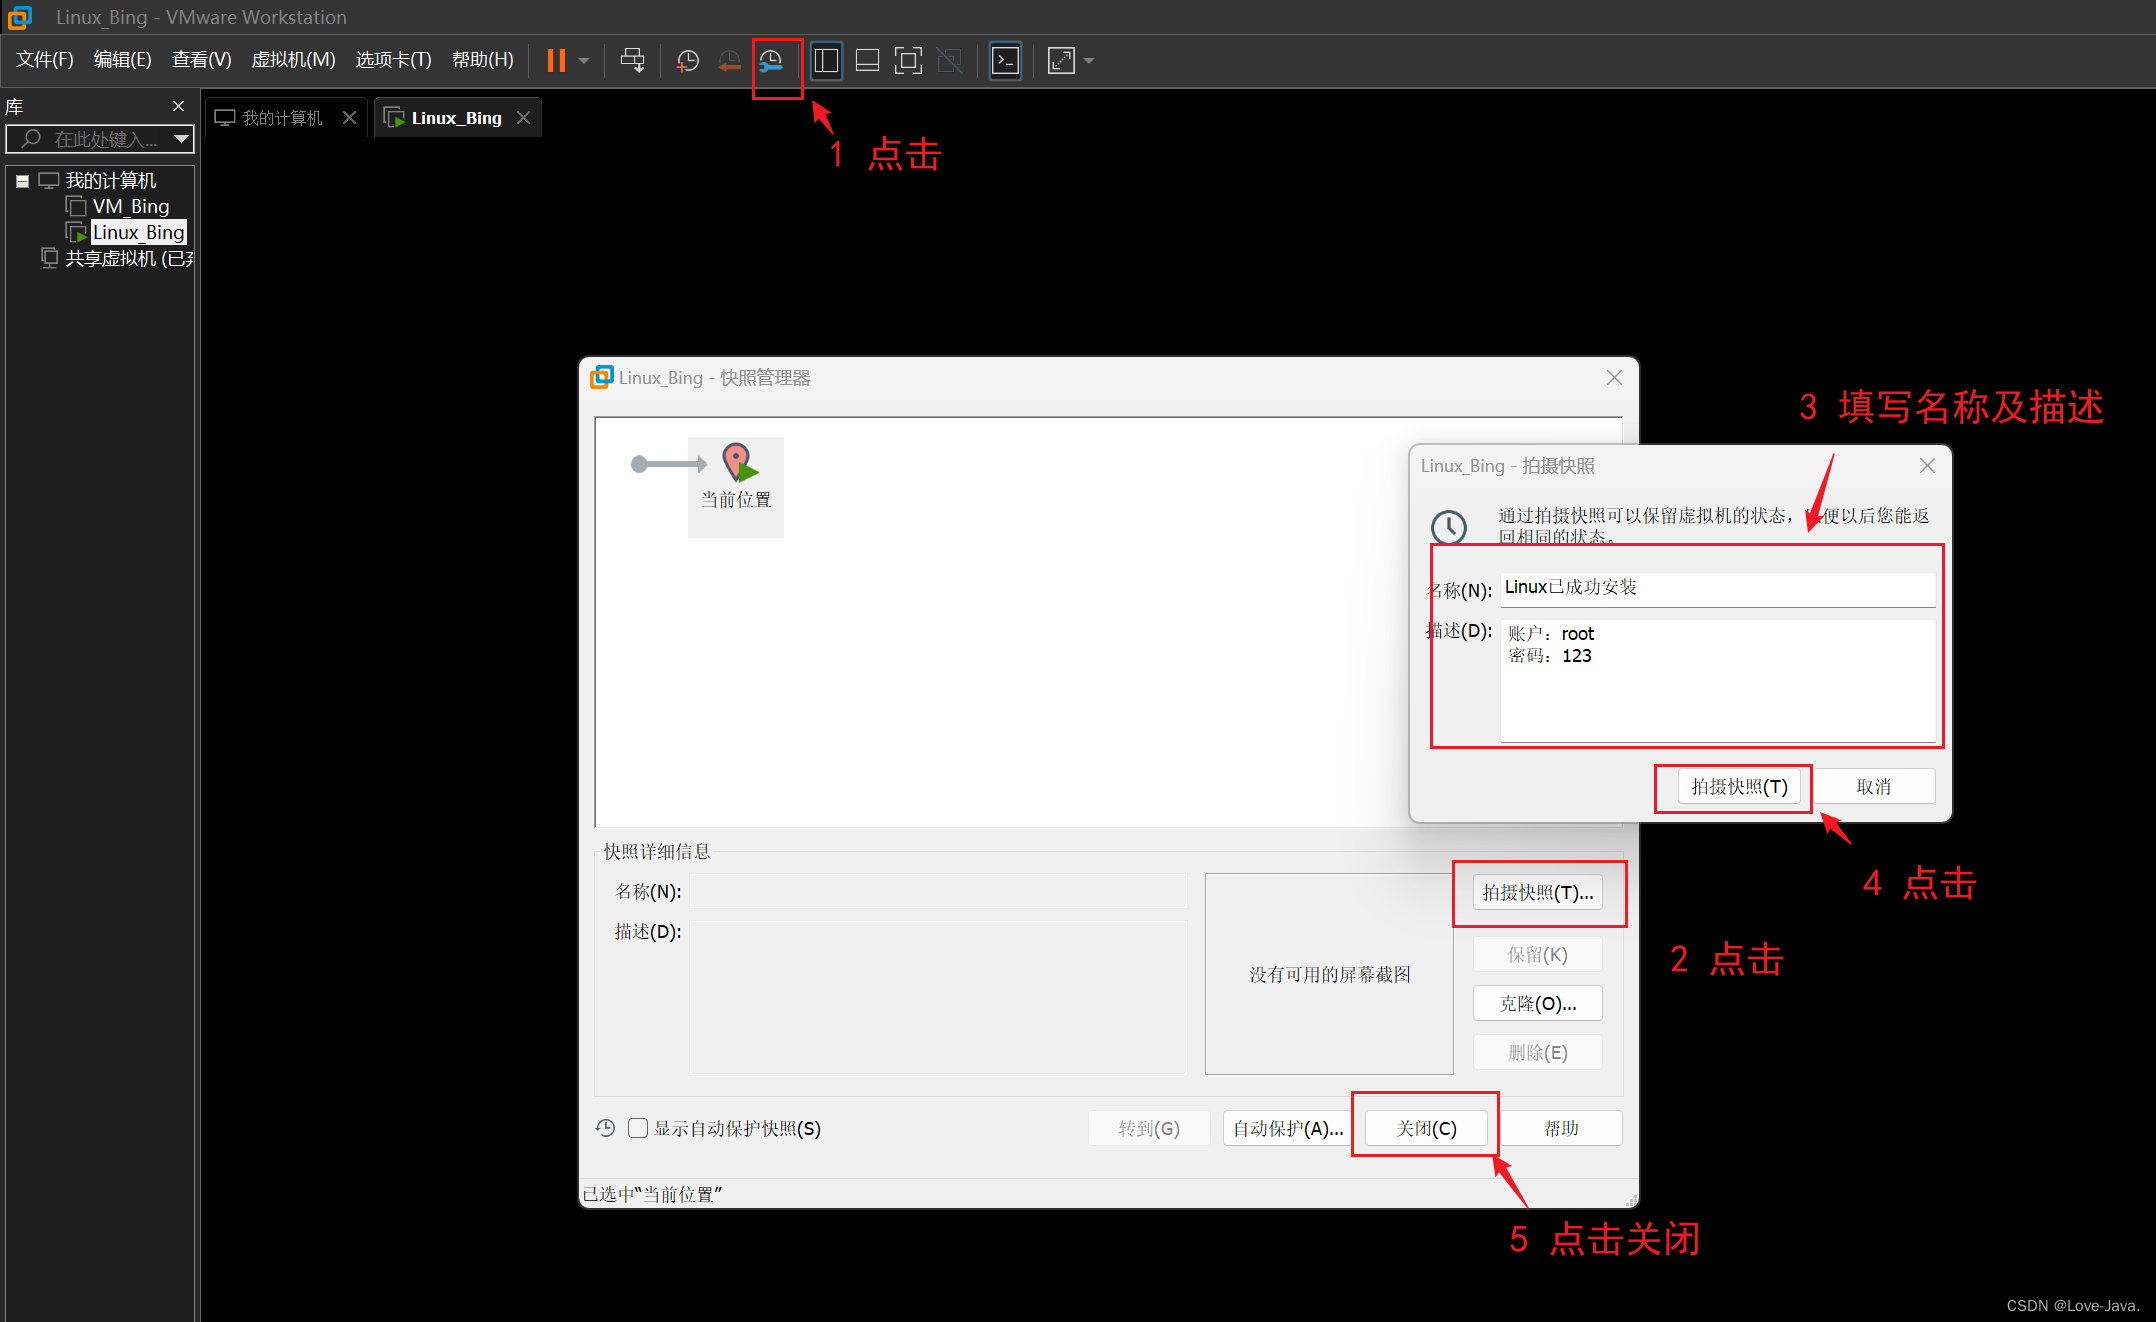Click the 关闭(C) button
Image resolution: width=2156 pixels, height=1322 pixels.
tap(1426, 1128)
